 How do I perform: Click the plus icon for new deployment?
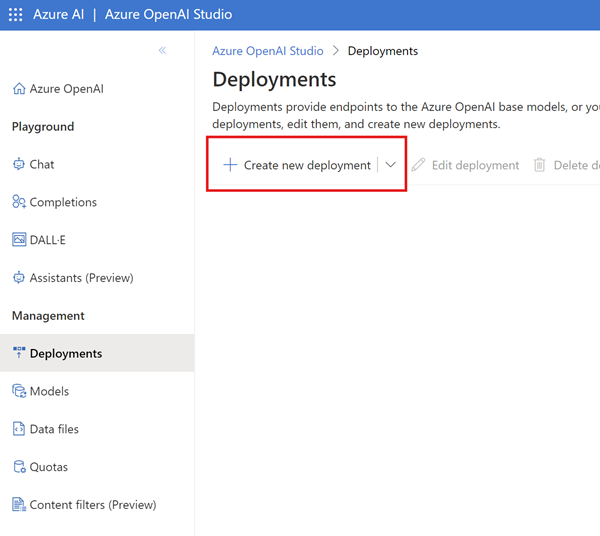click(230, 165)
